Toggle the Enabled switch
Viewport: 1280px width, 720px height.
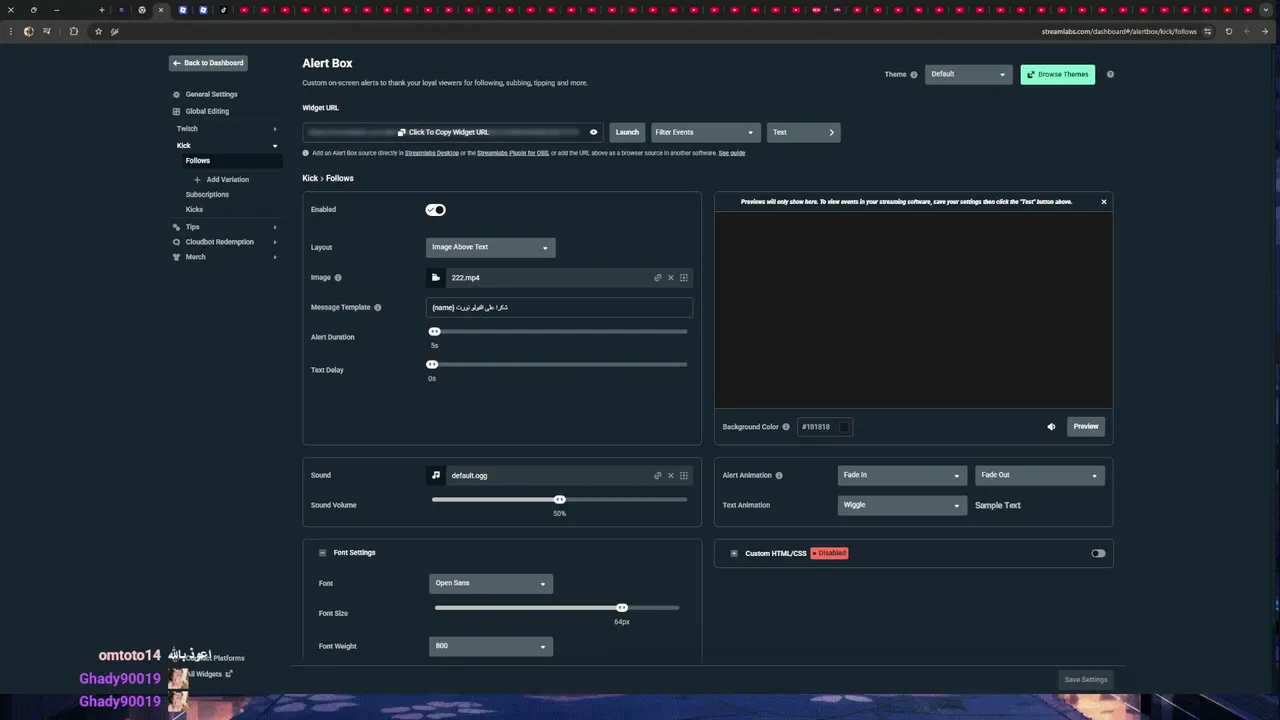435,210
